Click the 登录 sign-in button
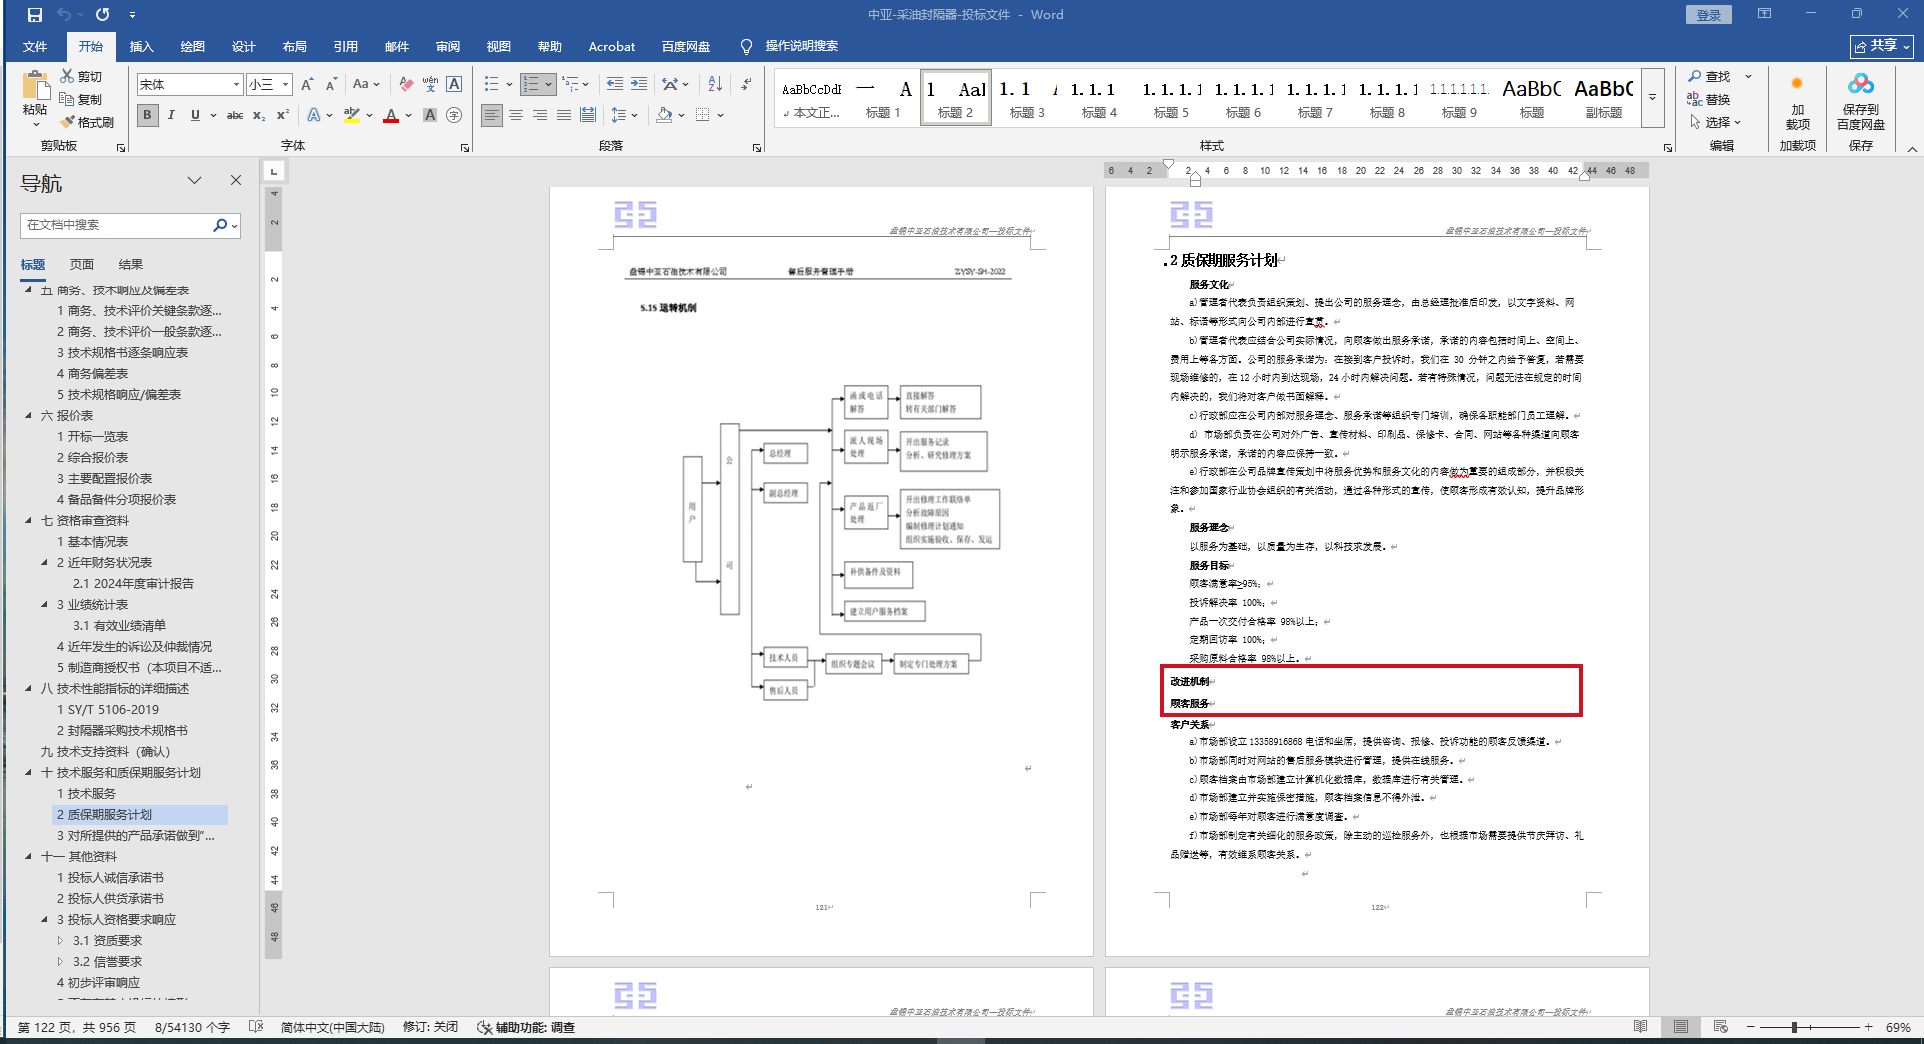The width and height of the screenshot is (1924, 1044). (x=1708, y=15)
